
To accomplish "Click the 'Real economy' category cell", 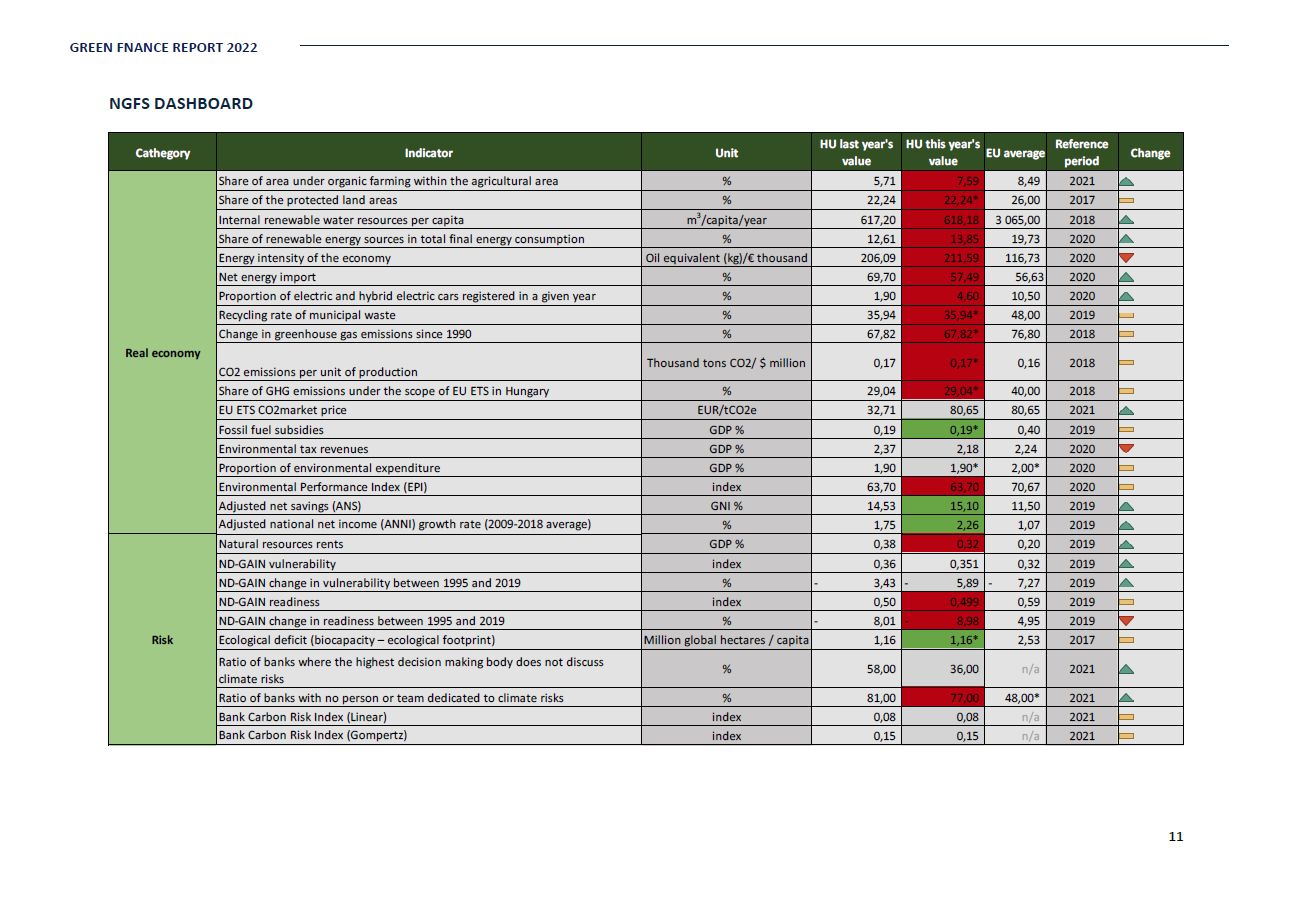I will pos(162,353).
